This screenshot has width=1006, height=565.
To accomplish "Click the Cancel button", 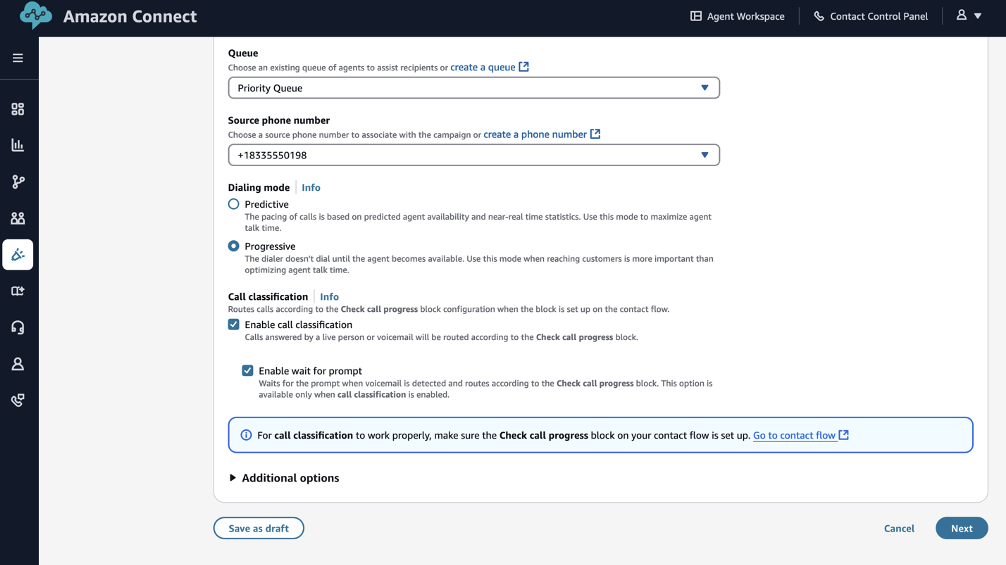I will click(x=899, y=528).
